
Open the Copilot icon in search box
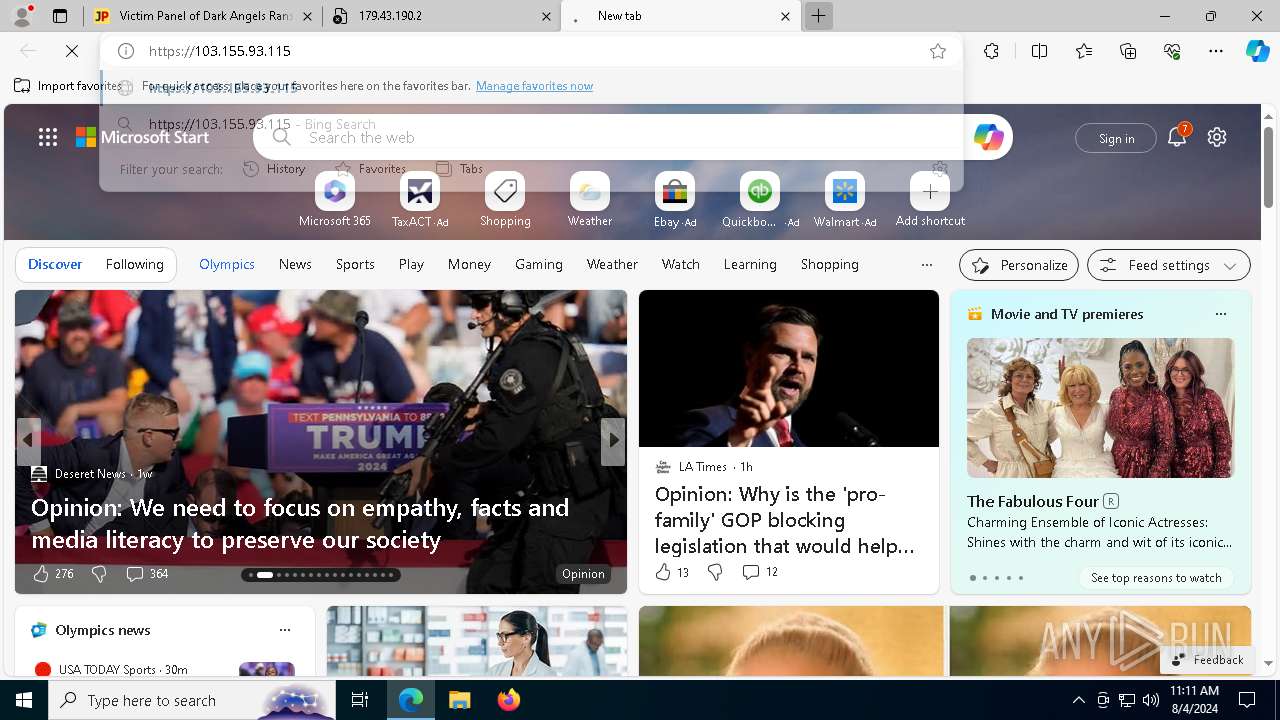[988, 138]
